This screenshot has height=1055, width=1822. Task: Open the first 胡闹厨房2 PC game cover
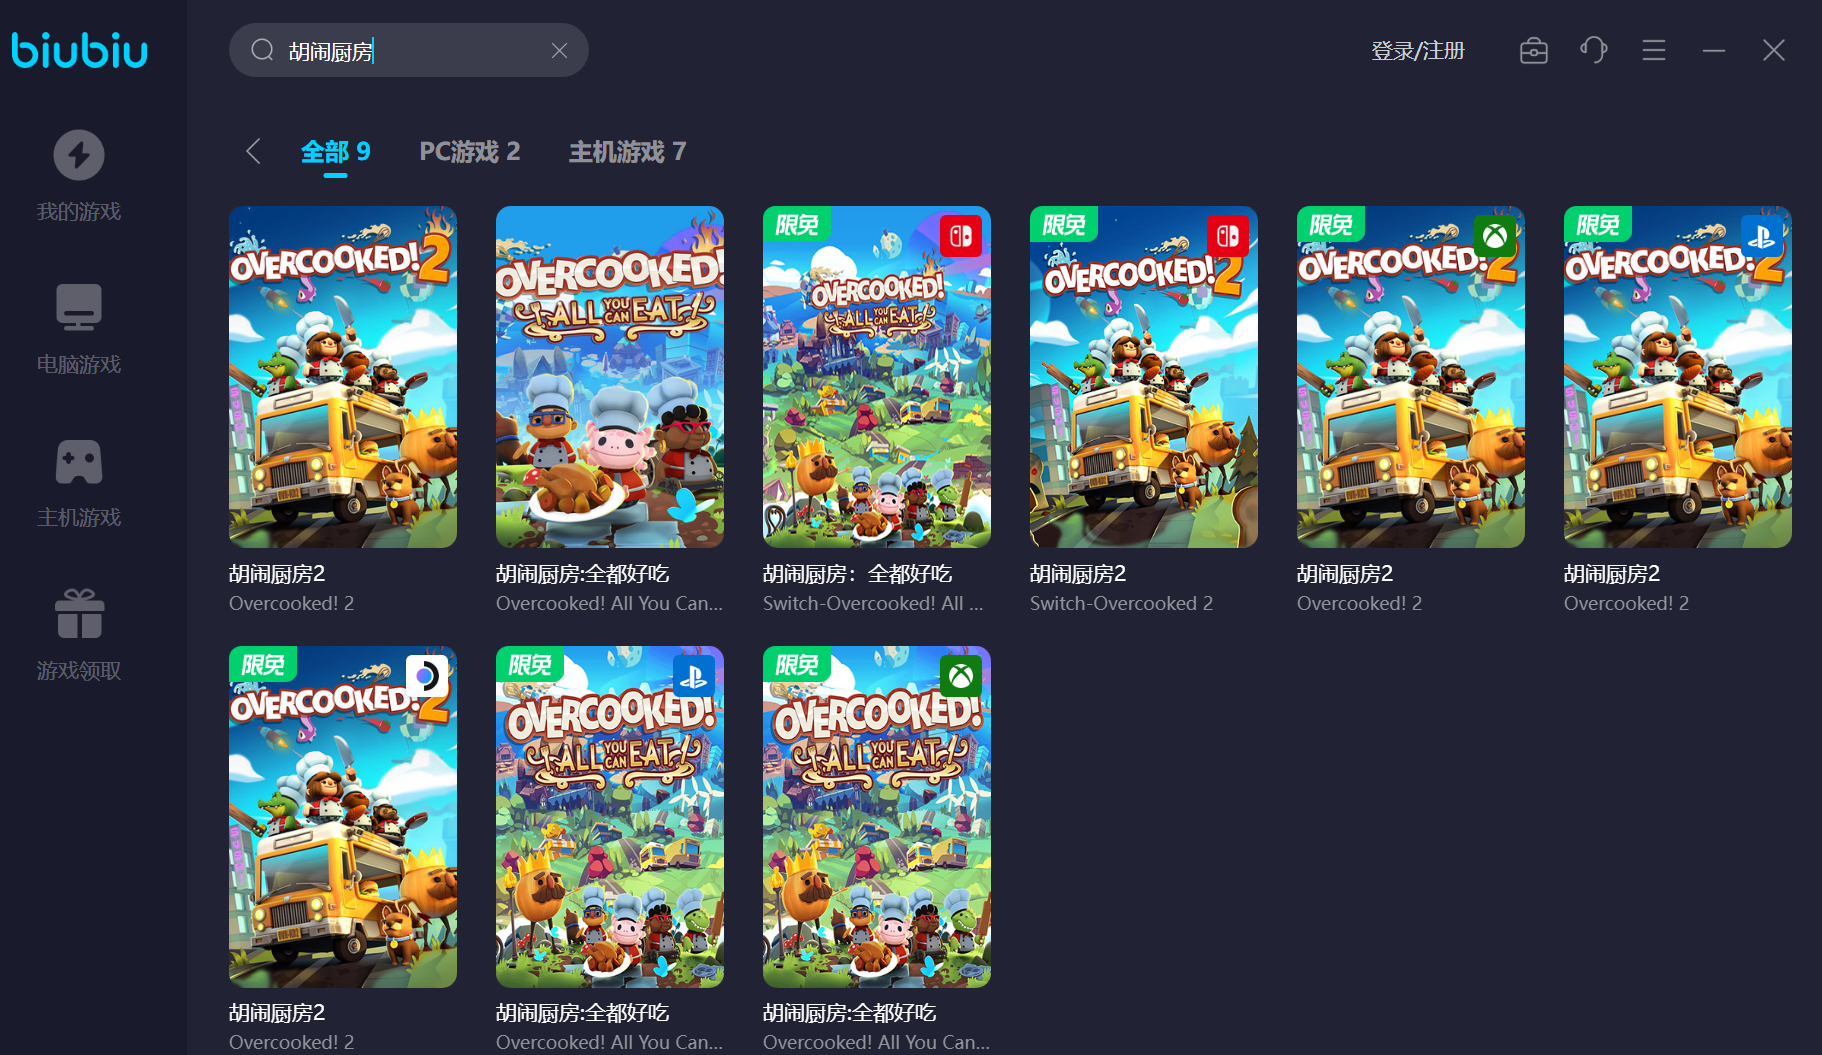point(343,377)
